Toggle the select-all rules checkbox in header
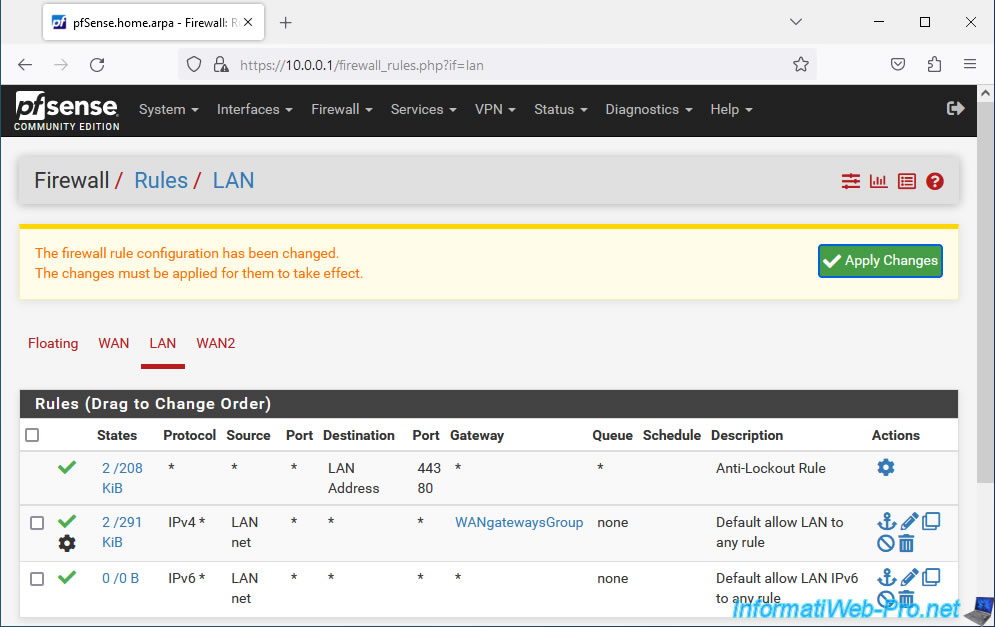995x627 pixels. tap(32, 435)
